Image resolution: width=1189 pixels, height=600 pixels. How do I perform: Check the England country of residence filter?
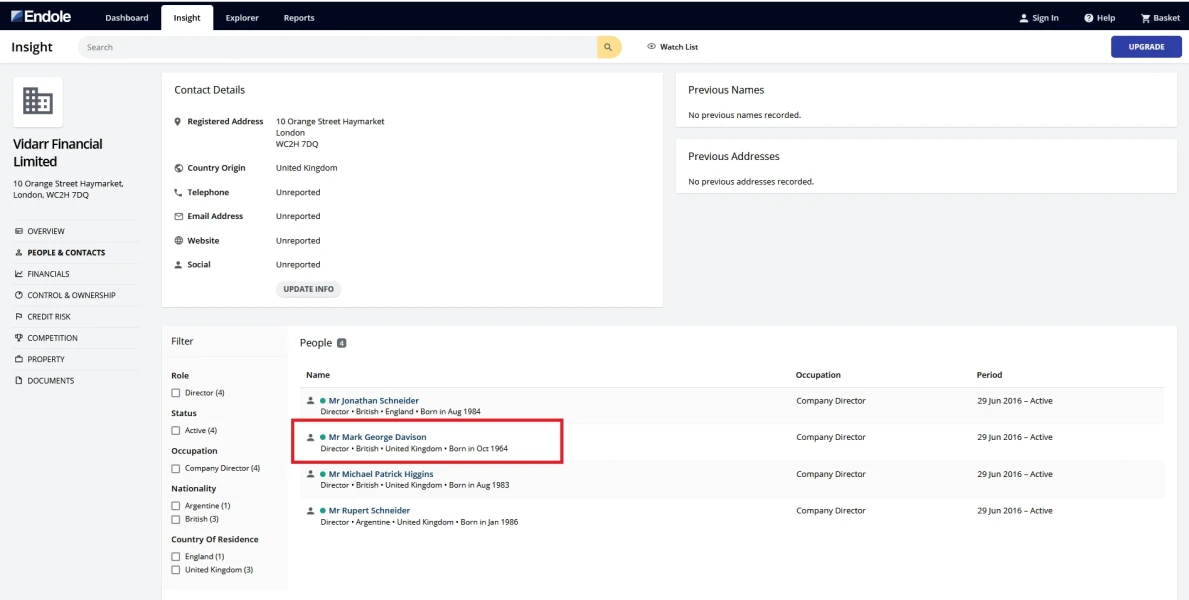pos(176,557)
